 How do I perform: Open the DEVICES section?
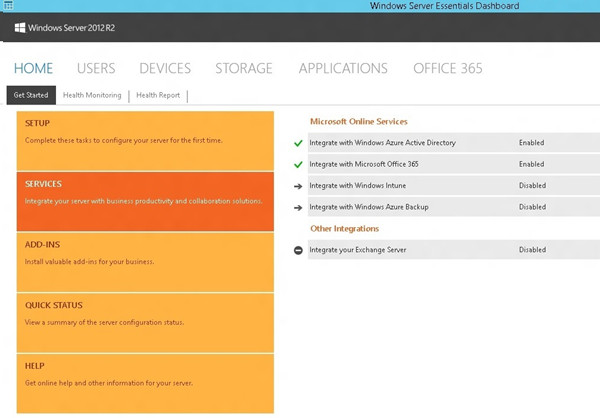[165, 69]
